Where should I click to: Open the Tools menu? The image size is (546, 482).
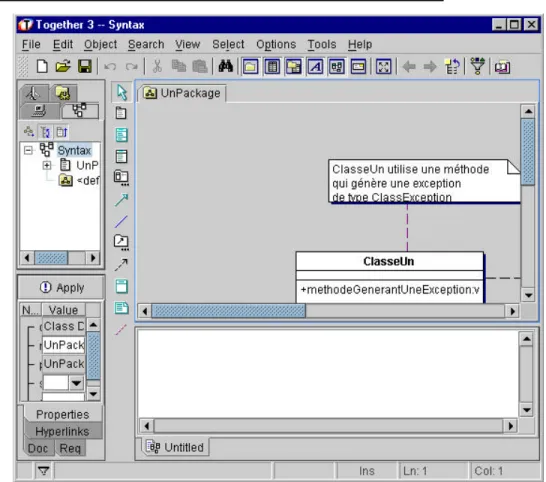[x=322, y=45]
